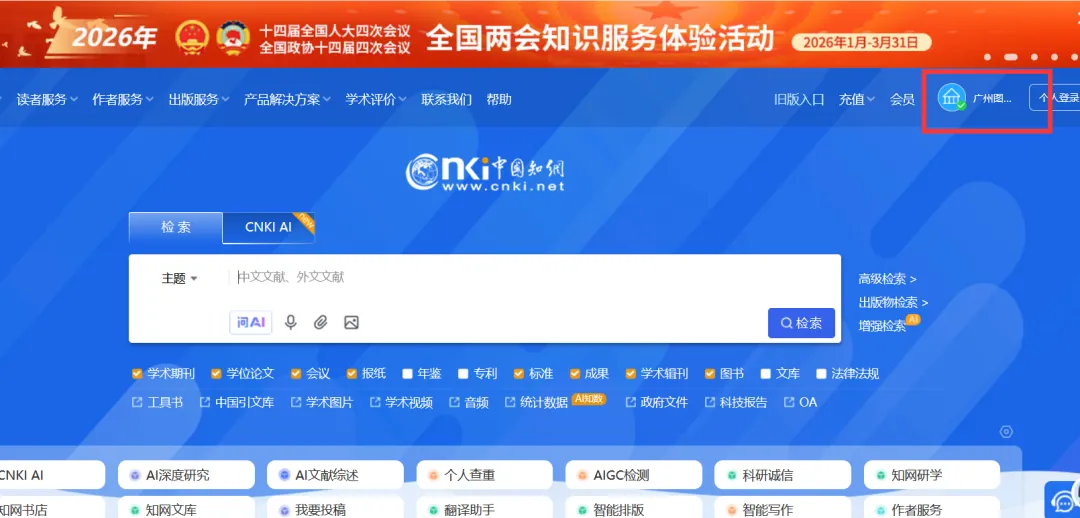Open the 我要投稿 card
The height and width of the screenshot is (518, 1080).
[335, 508]
